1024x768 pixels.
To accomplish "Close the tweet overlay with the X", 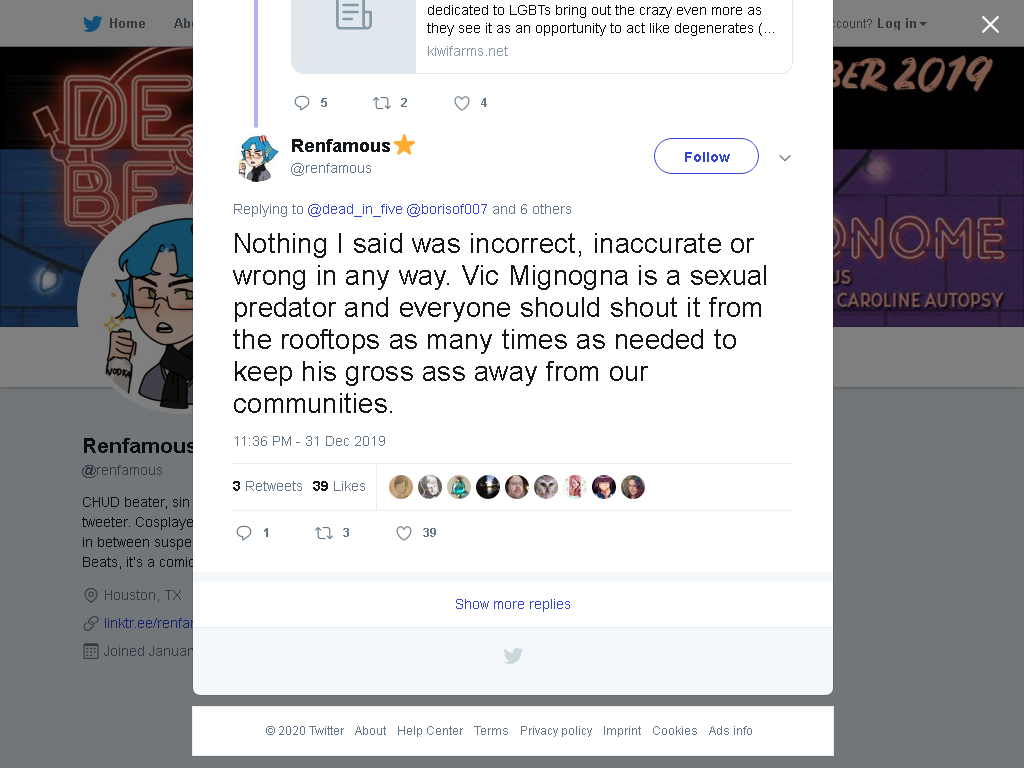I will tap(990, 24).
